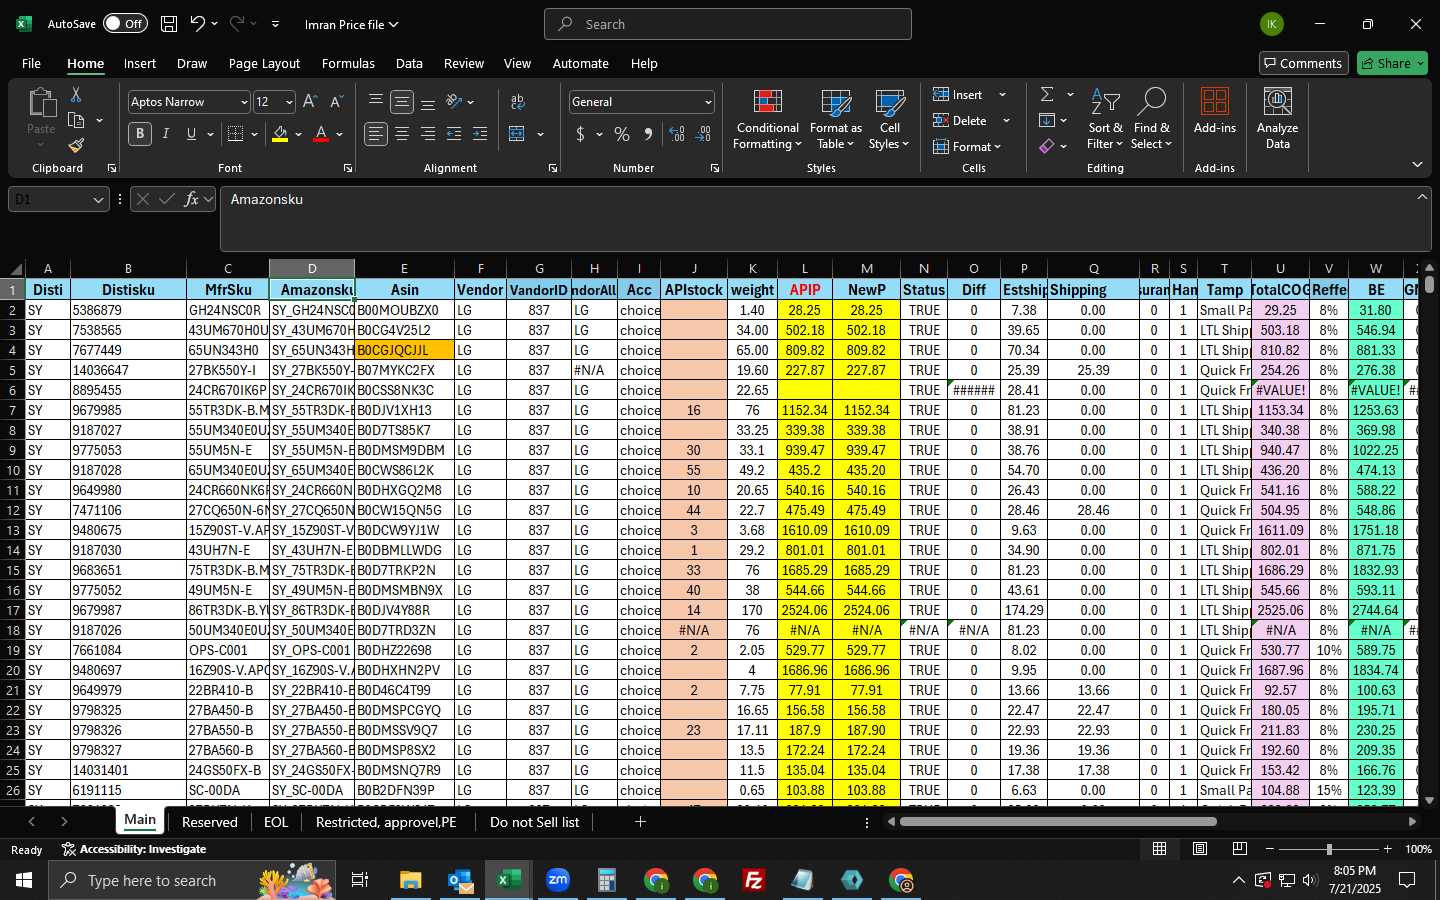The width and height of the screenshot is (1440, 900).
Task: Click the AutoSum sigma icon
Action: pos(1047,94)
